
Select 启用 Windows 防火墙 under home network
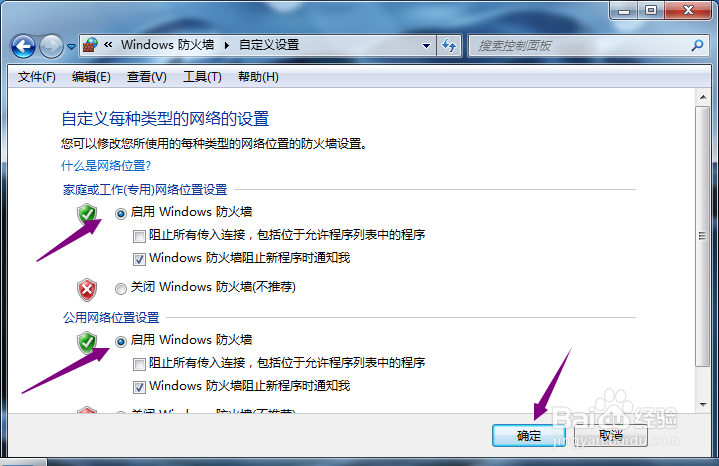tap(121, 213)
